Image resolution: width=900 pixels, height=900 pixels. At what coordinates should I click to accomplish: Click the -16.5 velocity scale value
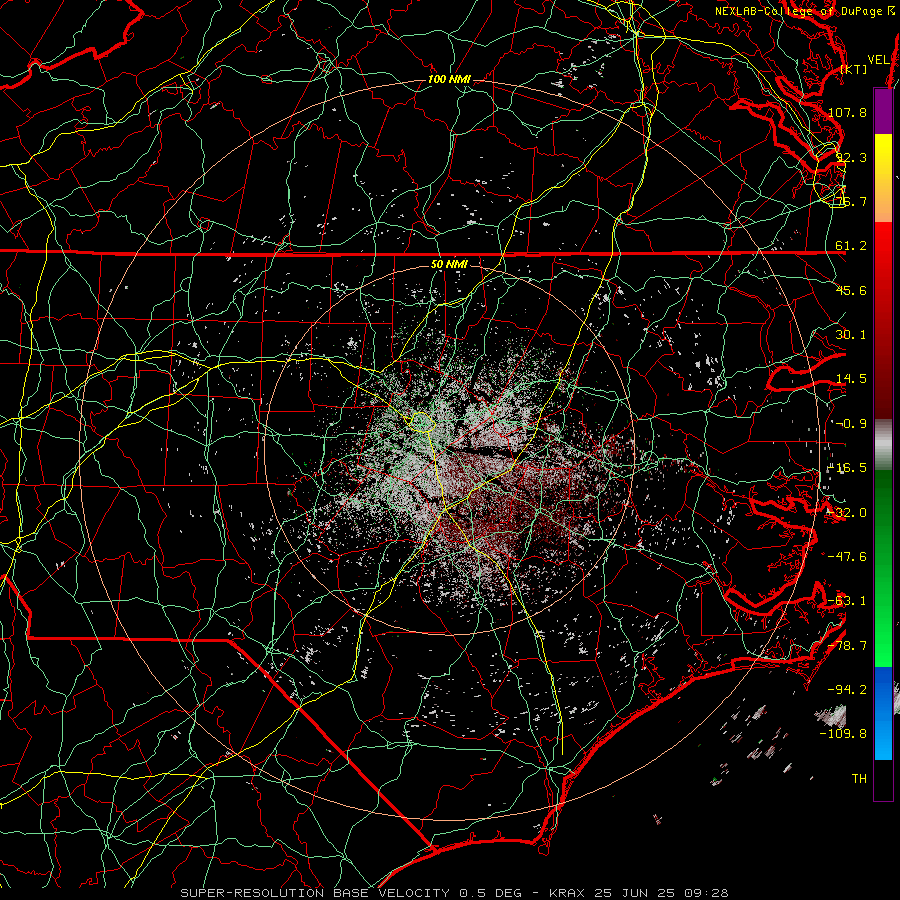pos(847,468)
